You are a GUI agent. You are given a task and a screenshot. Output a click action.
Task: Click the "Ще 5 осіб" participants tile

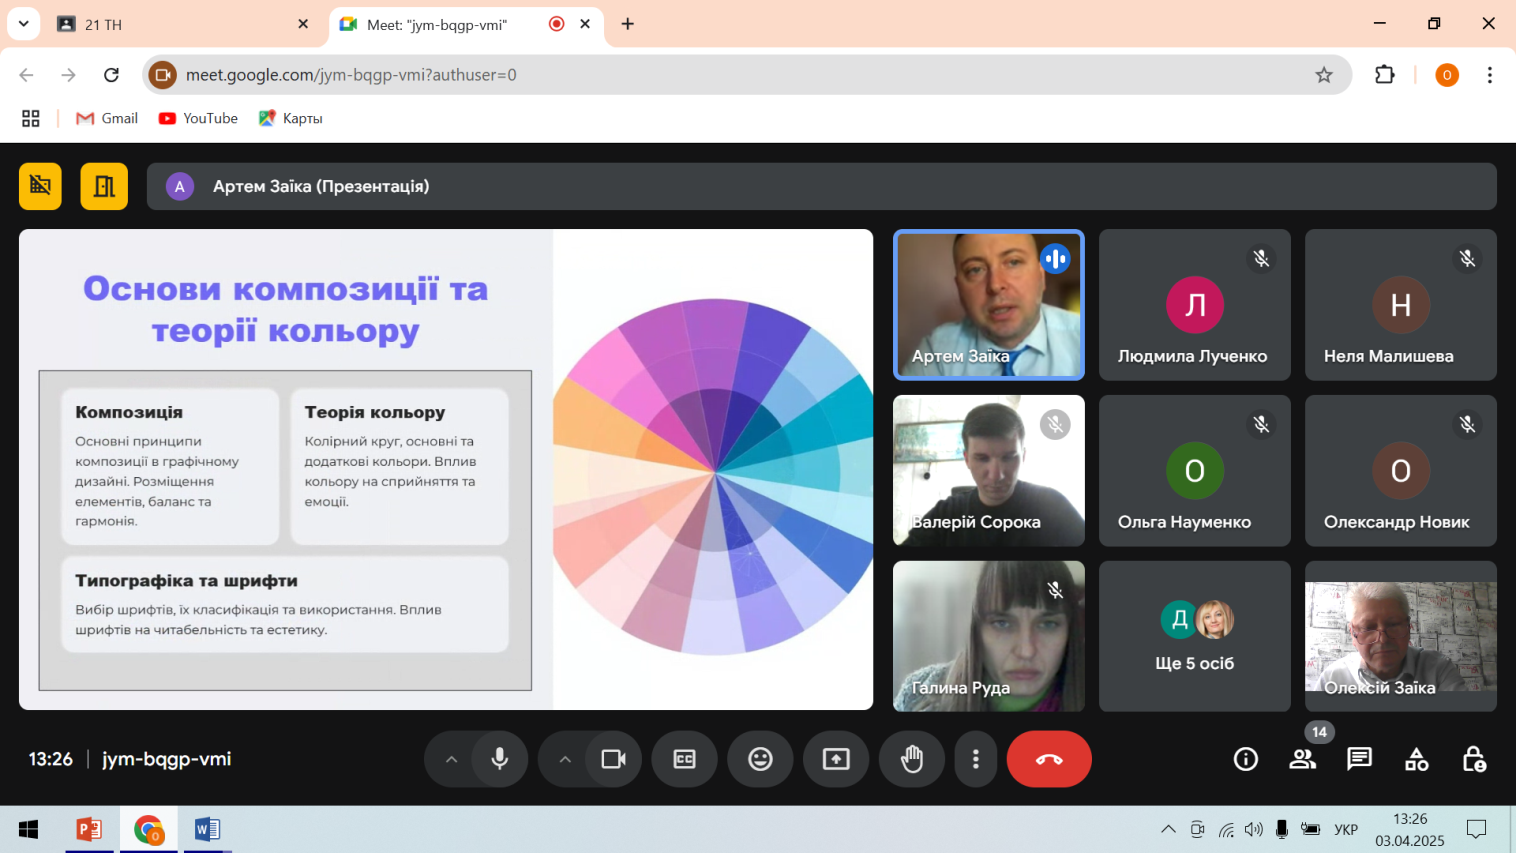(1194, 636)
